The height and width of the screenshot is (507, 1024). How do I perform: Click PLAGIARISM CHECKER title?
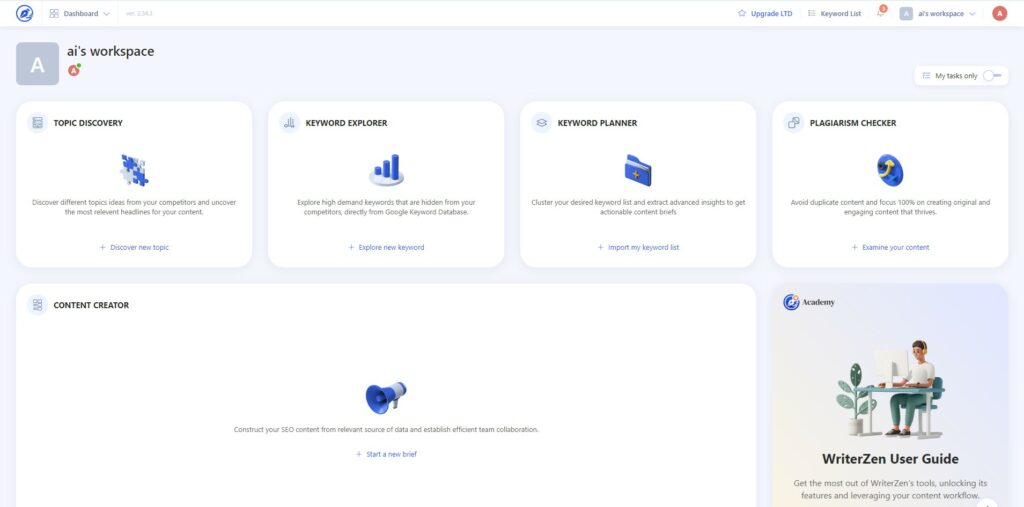tap(853, 123)
